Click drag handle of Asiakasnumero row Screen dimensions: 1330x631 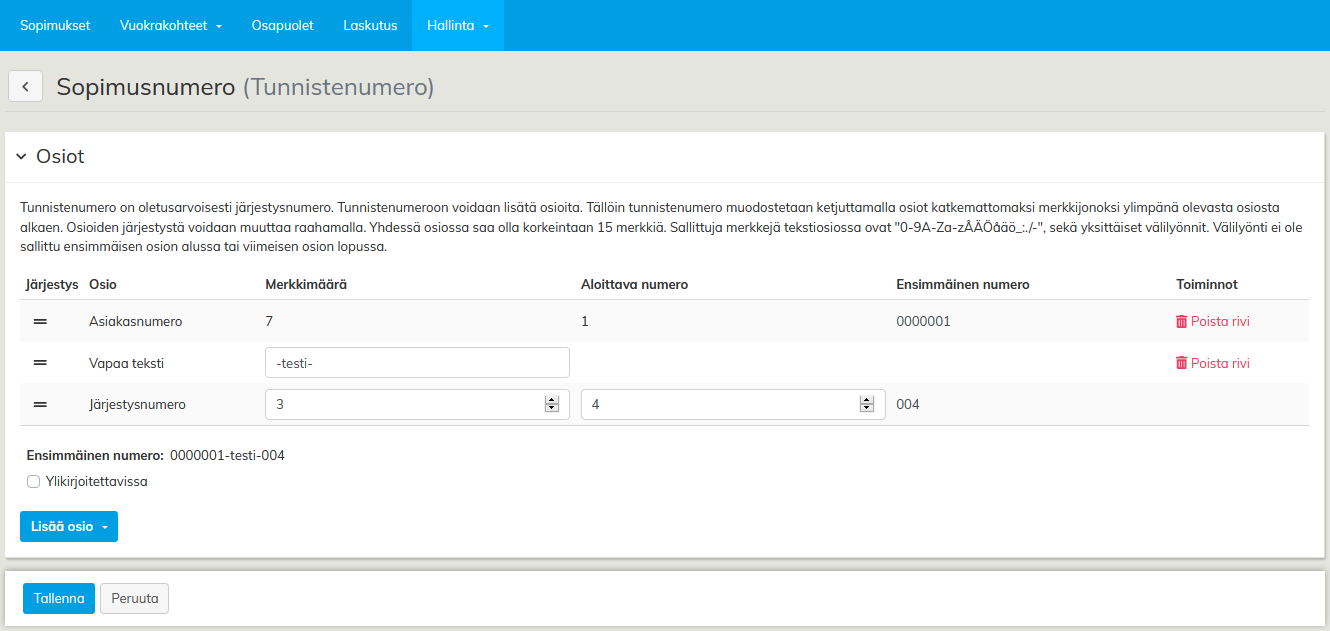pyautogui.click(x=41, y=322)
